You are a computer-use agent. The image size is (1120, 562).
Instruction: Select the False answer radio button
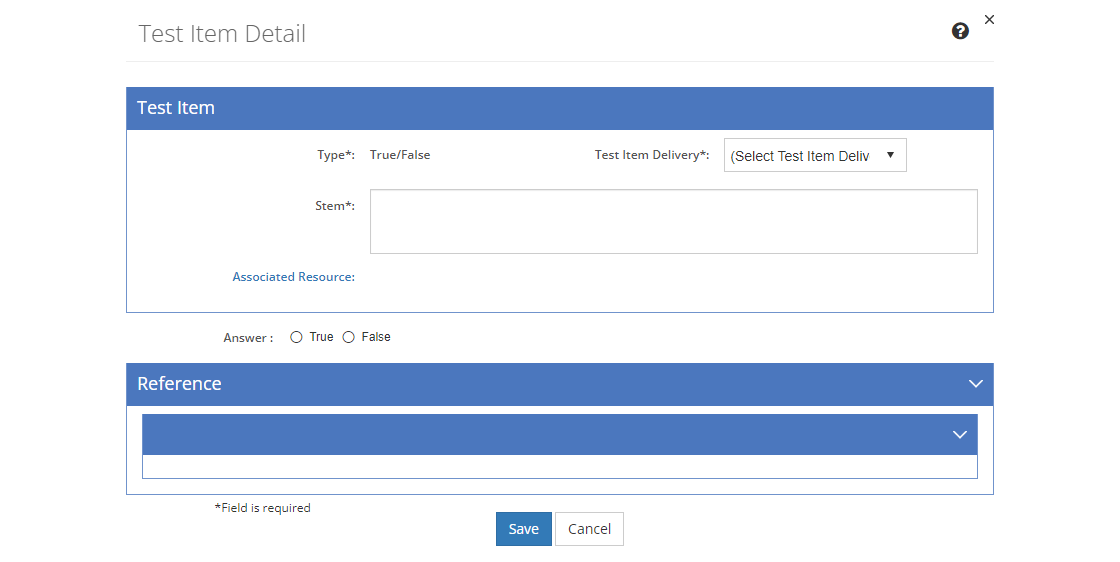(x=349, y=337)
